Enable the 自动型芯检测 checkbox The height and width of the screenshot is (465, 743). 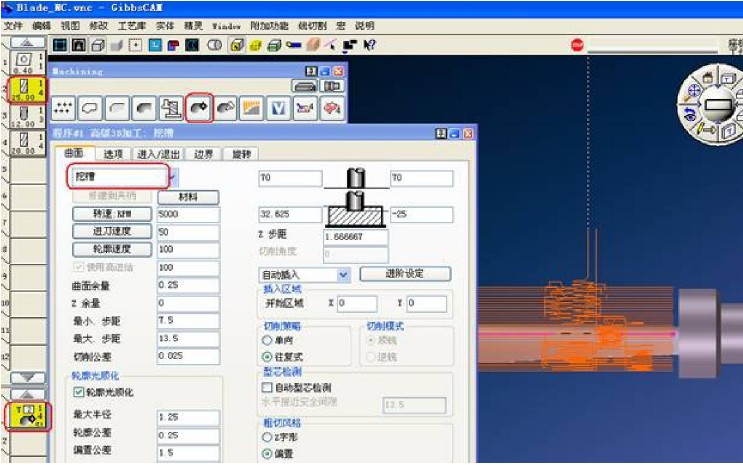pos(266,386)
